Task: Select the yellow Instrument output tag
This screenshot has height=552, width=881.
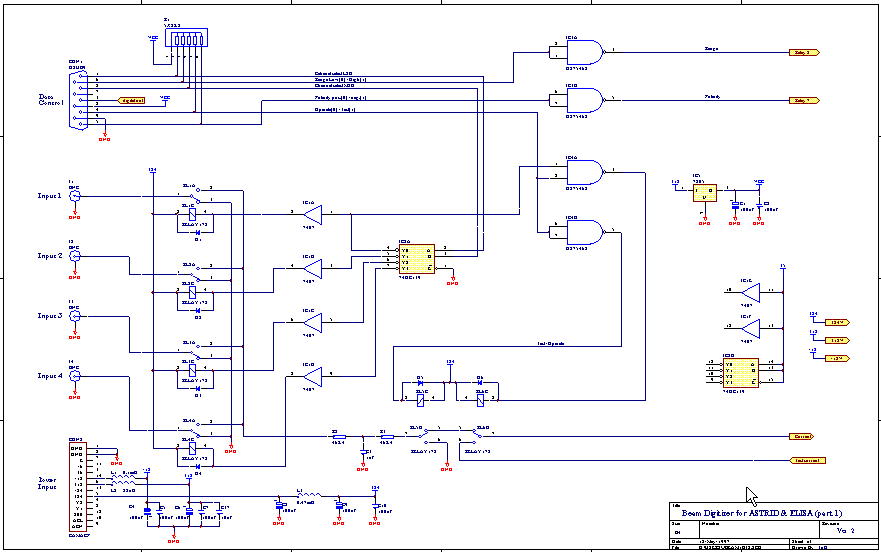Action: (x=808, y=461)
